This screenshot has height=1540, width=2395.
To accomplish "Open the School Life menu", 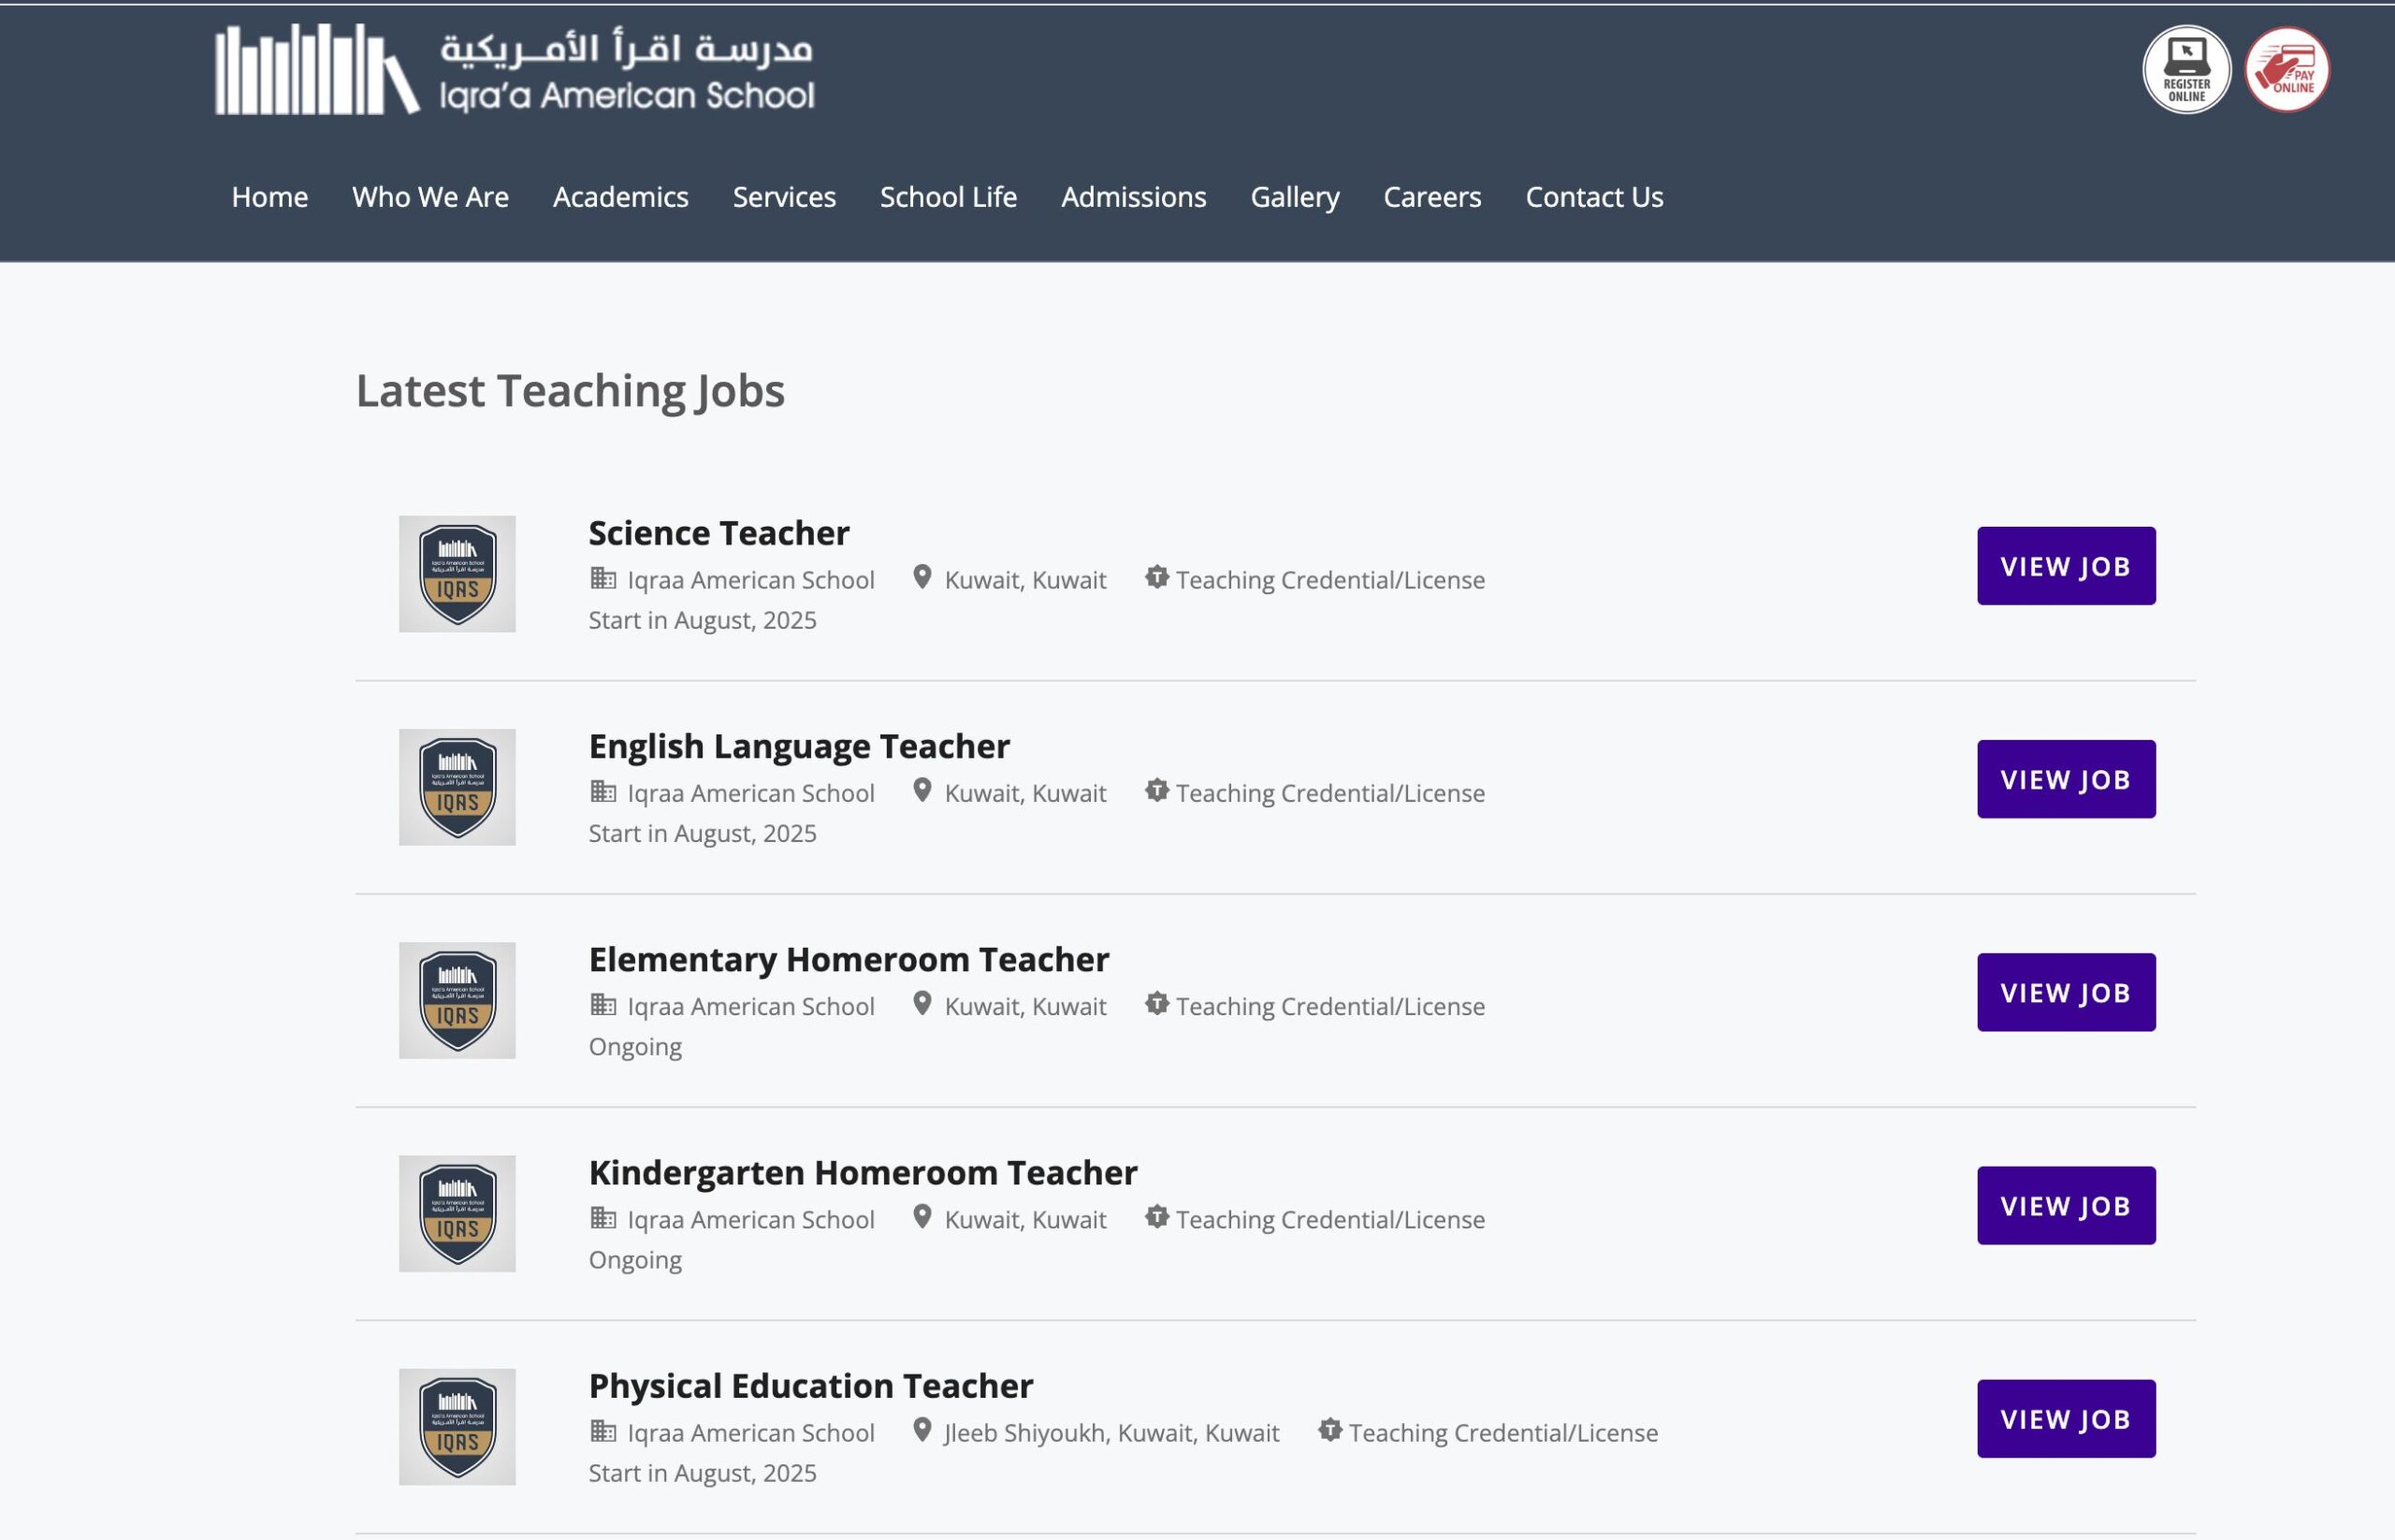I will coord(948,197).
